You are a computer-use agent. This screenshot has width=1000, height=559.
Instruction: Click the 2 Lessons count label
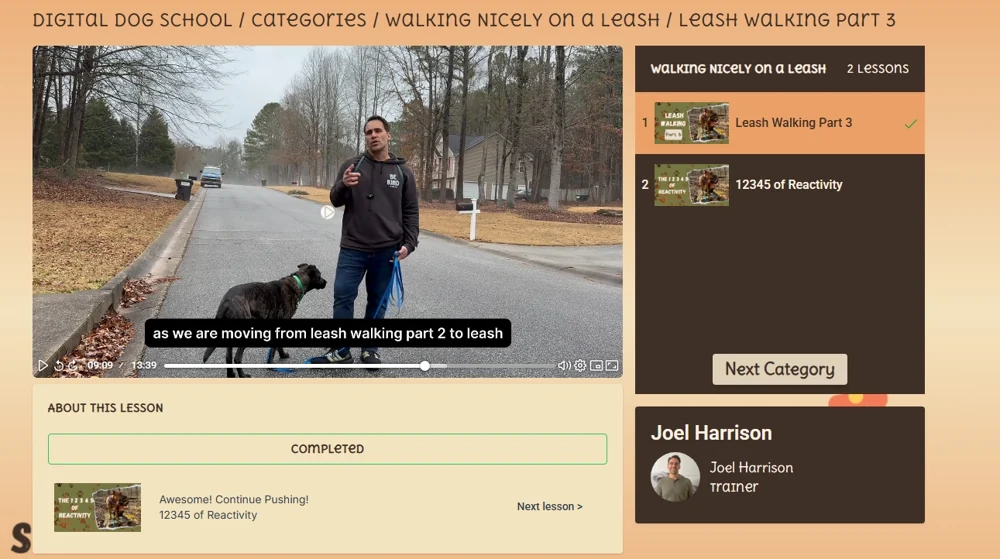[x=878, y=68]
